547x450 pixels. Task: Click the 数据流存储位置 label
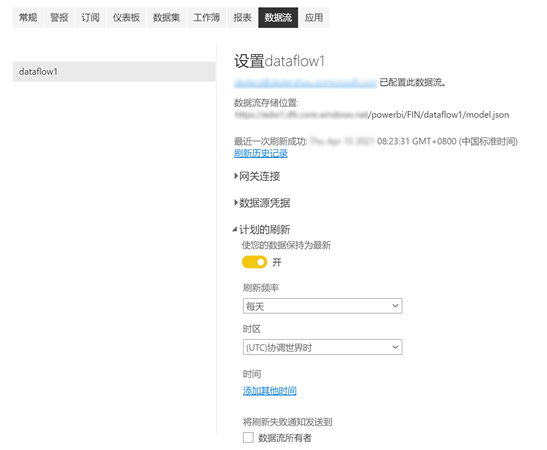pyautogui.click(x=266, y=103)
